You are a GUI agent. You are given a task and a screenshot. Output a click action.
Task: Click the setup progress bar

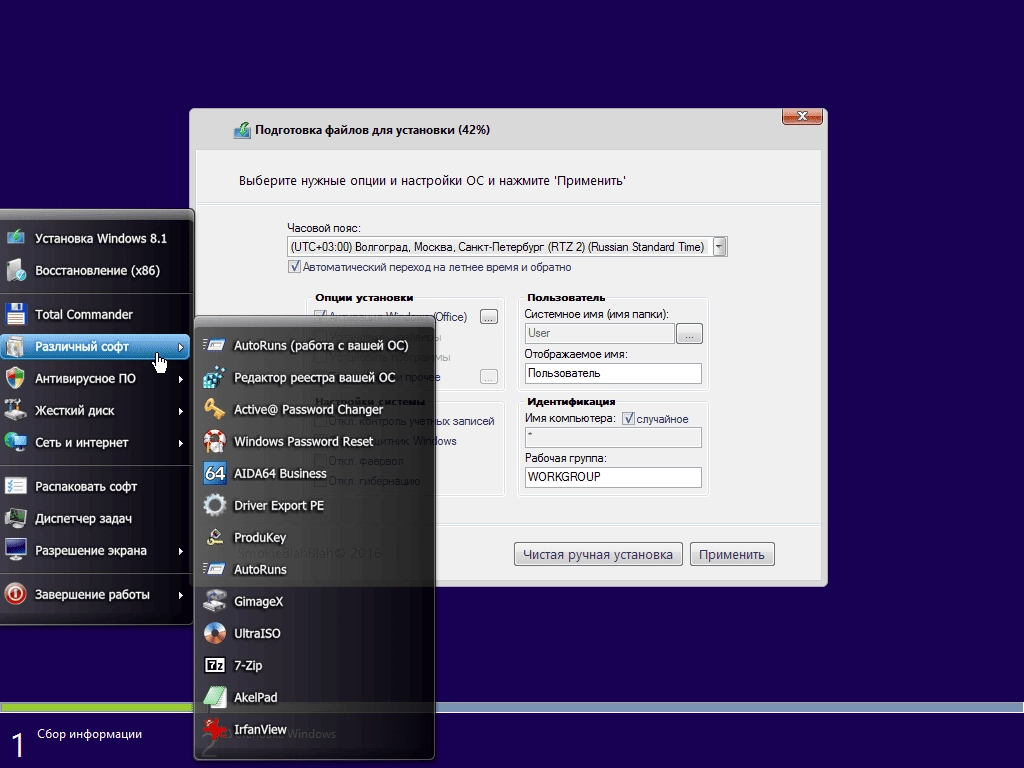point(512,707)
